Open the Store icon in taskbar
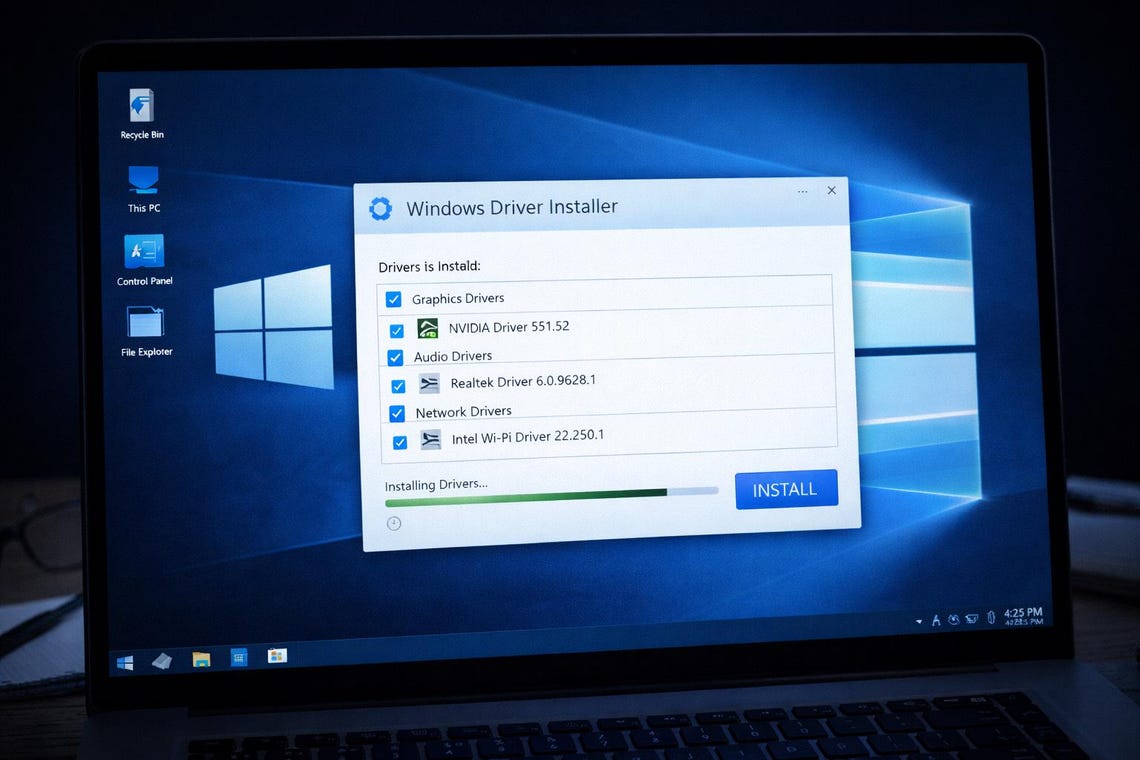 277,656
